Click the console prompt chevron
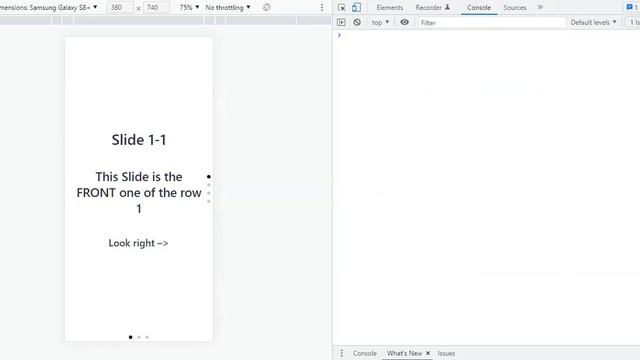The height and width of the screenshot is (360, 640). click(339, 36)
